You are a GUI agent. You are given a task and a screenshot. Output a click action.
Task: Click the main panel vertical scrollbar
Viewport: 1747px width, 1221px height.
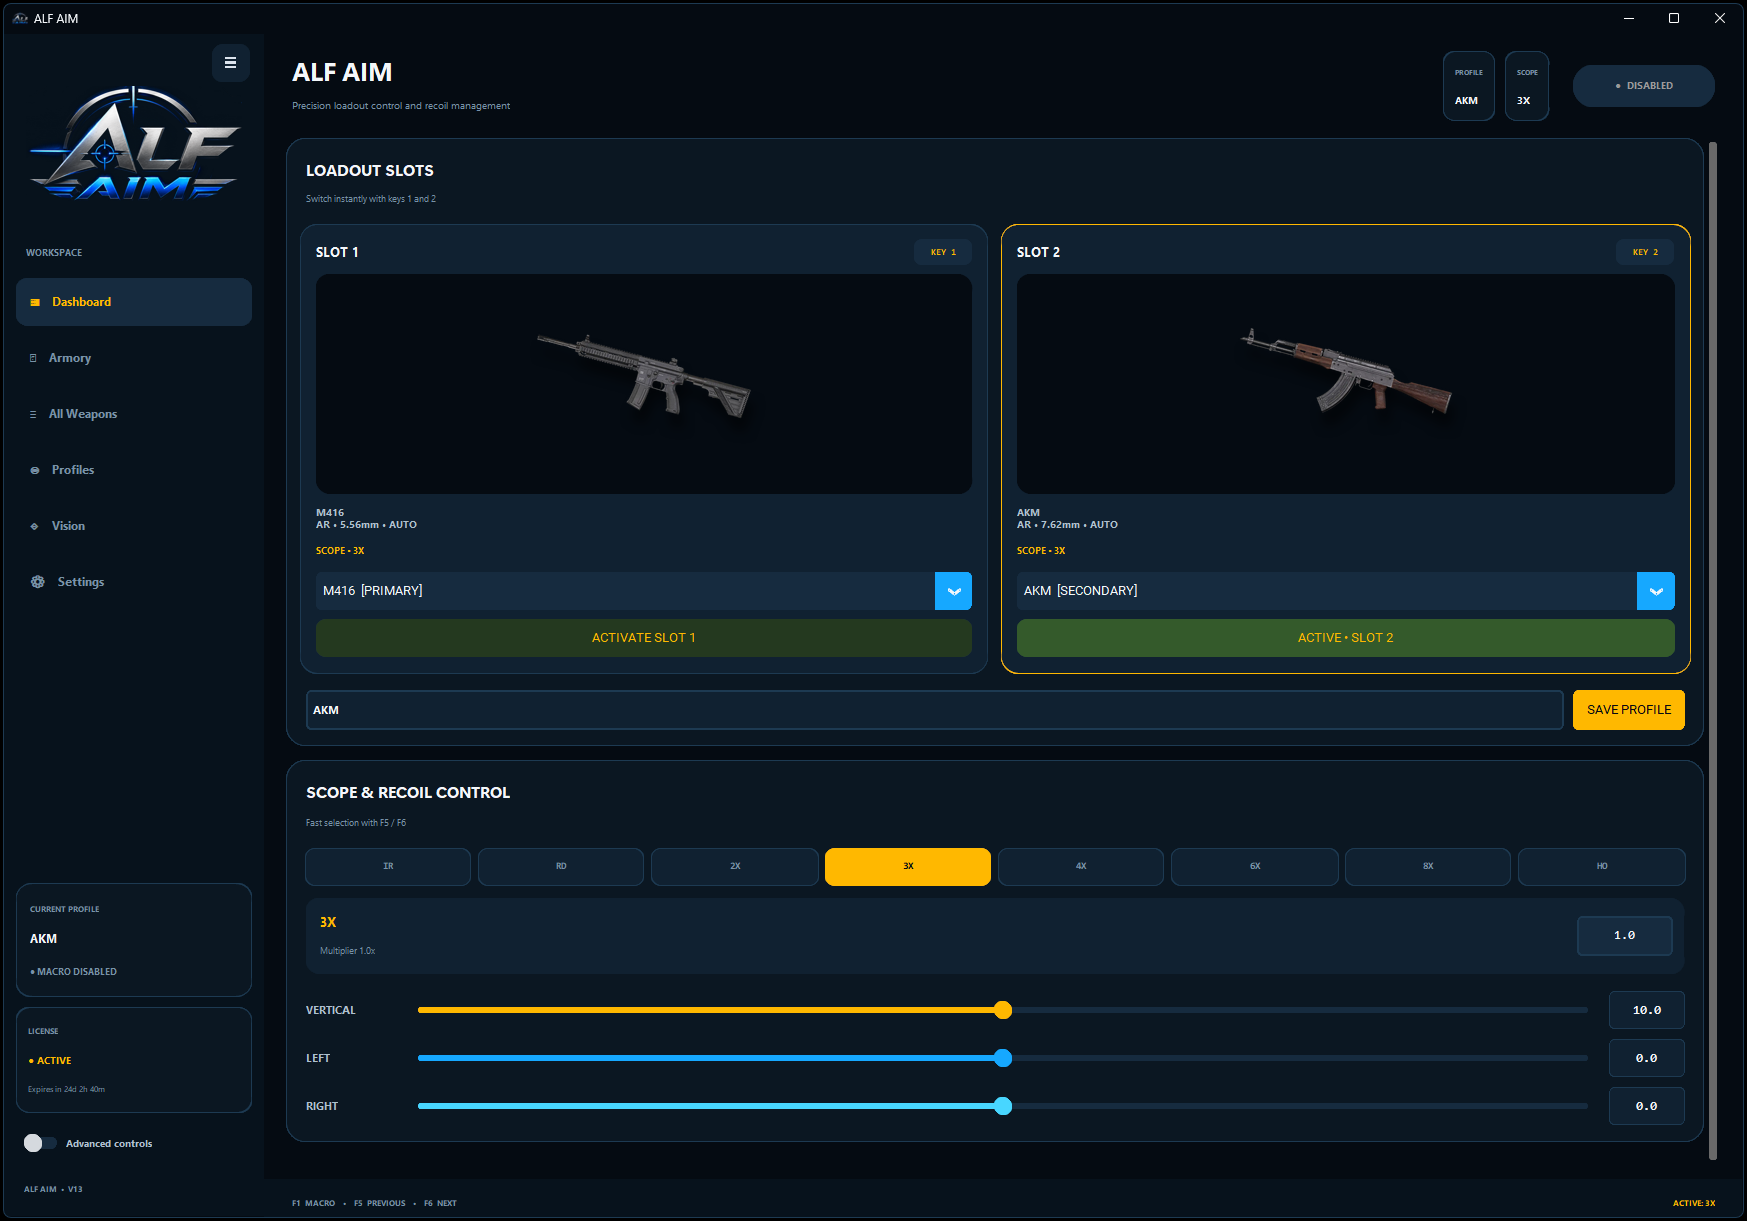pos(1713,650)
